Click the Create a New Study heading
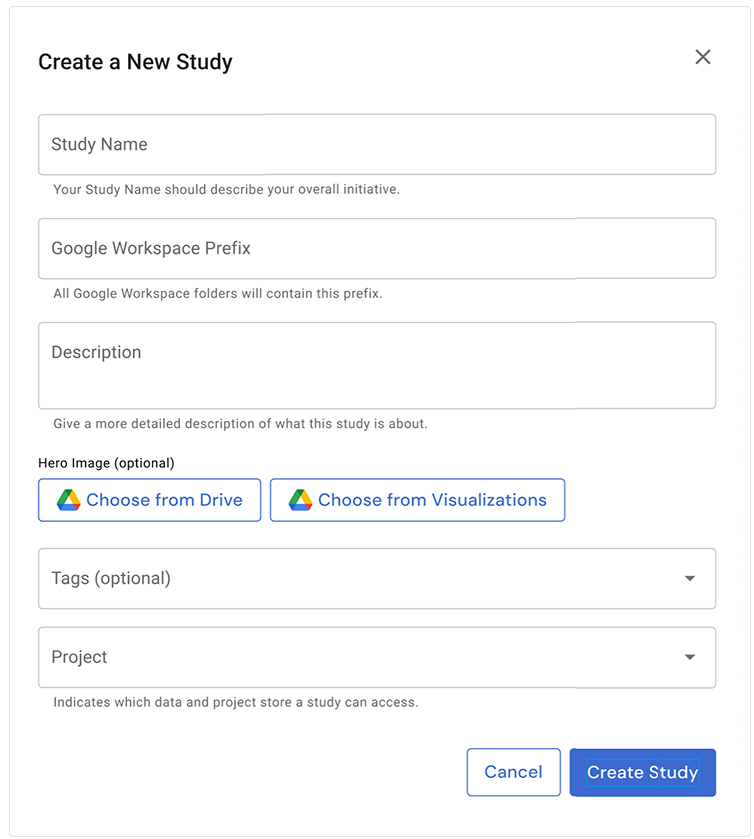754x839 pixels. pyautogui.click(x=135, y=62)
